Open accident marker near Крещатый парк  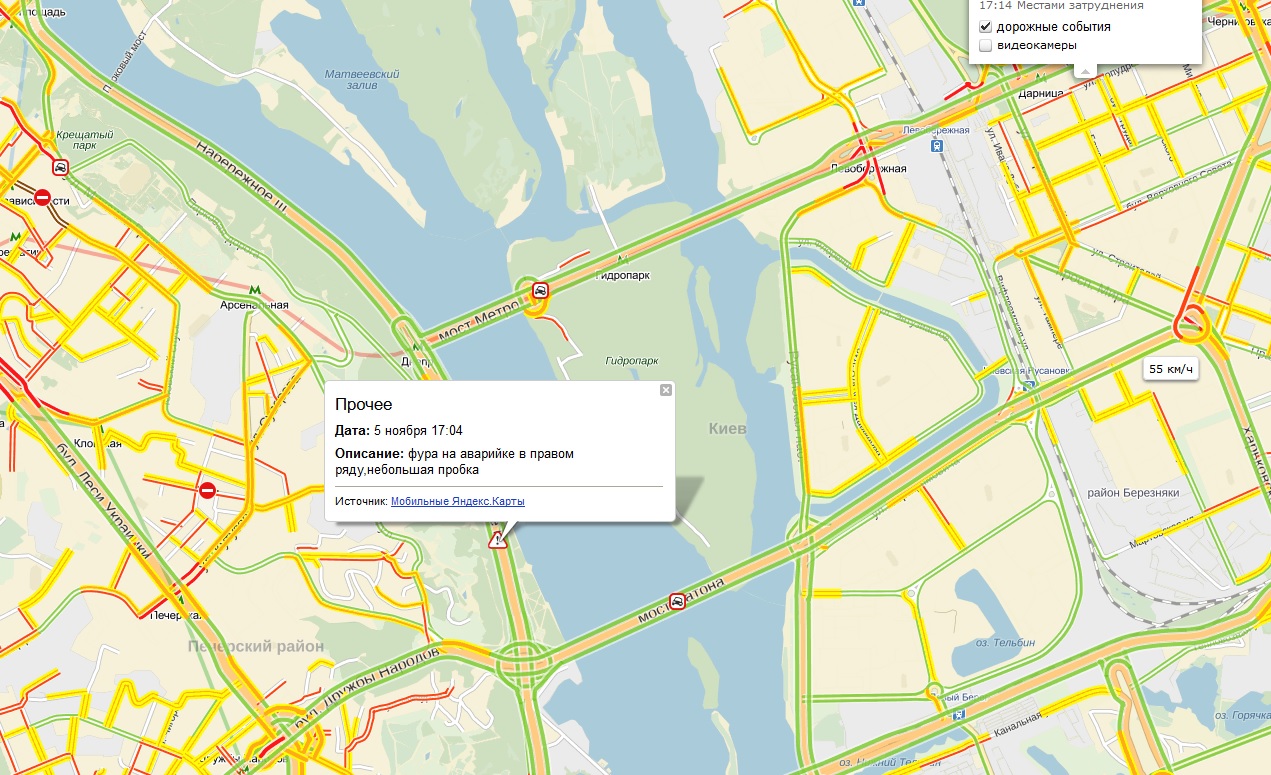coord(61,168)
